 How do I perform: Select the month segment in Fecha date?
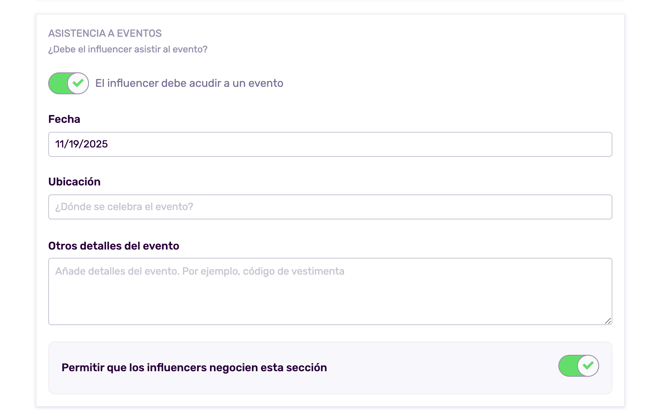pyautogui.click(x=60, y=144)
